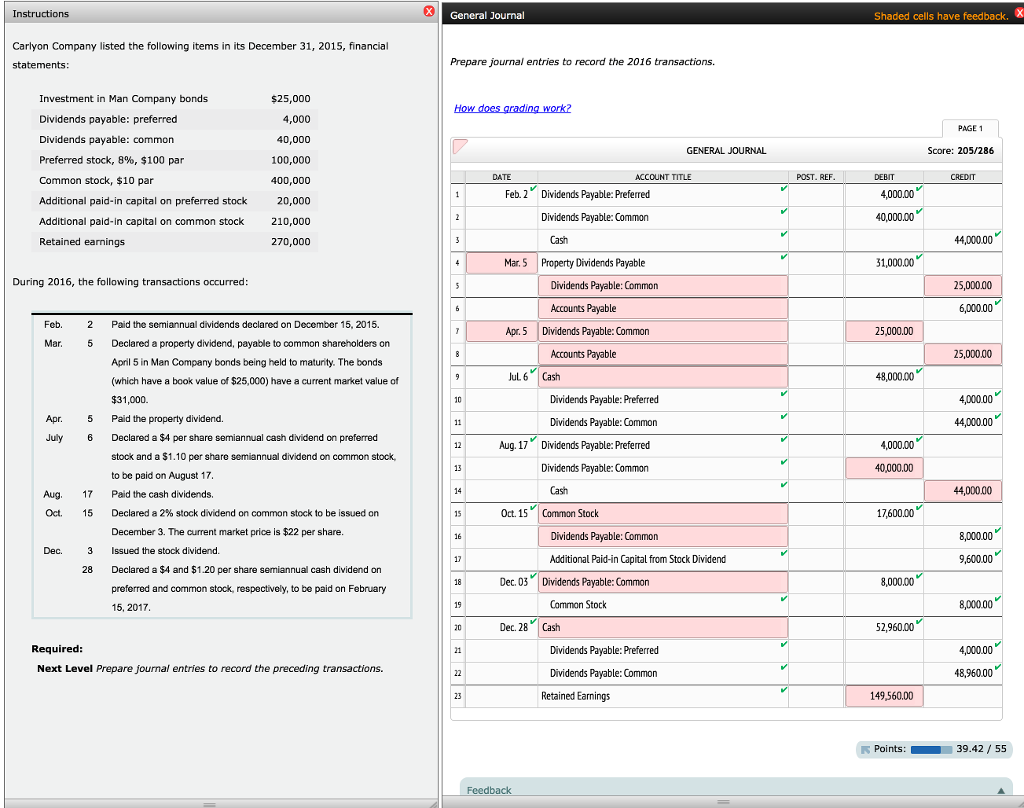Select the row 19 'Common Stock' cell
1024x808 pixels.
pyautogui.click(x=663, y=605)
